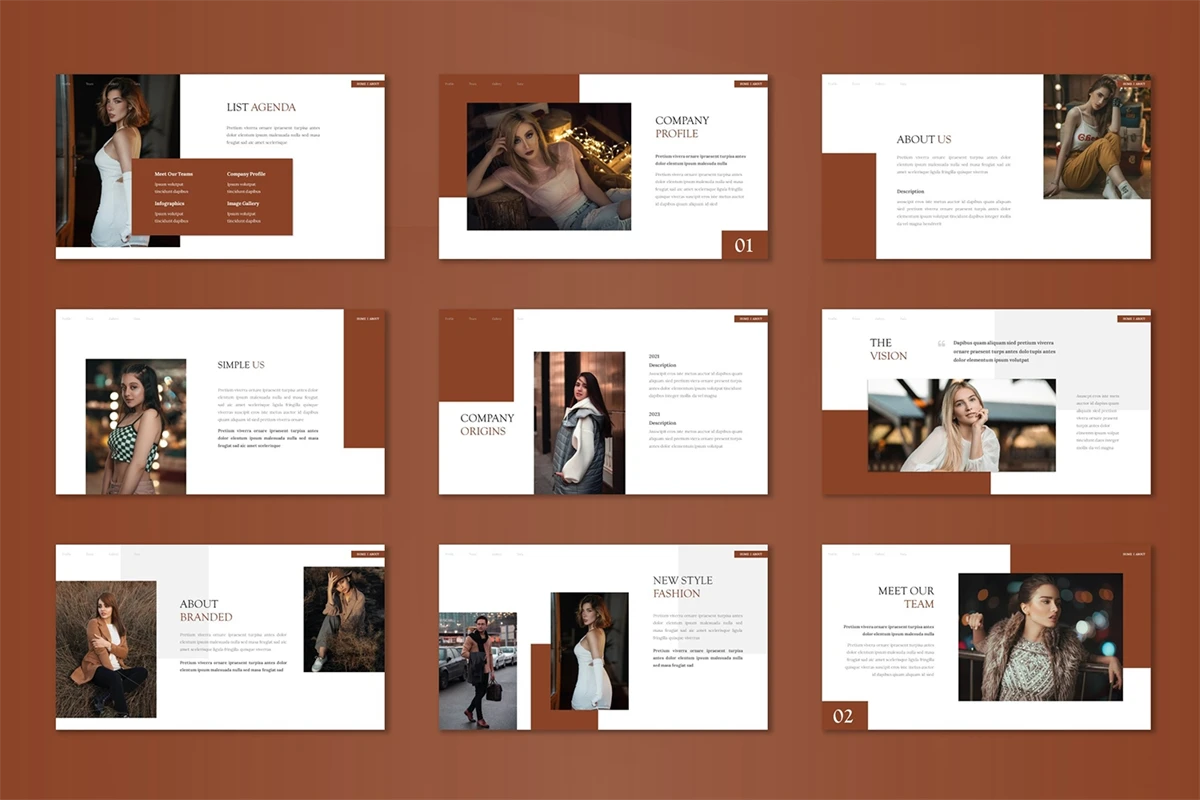The image size is (1200, 800).
Task: Select the List Agenda heading
Action: (x=261, y=107)
